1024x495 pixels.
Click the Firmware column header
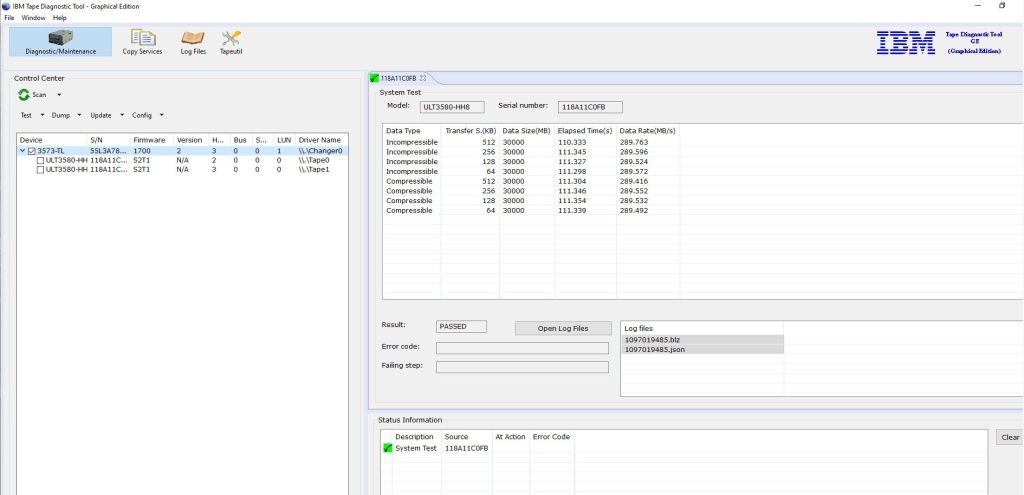click(152, 140)
